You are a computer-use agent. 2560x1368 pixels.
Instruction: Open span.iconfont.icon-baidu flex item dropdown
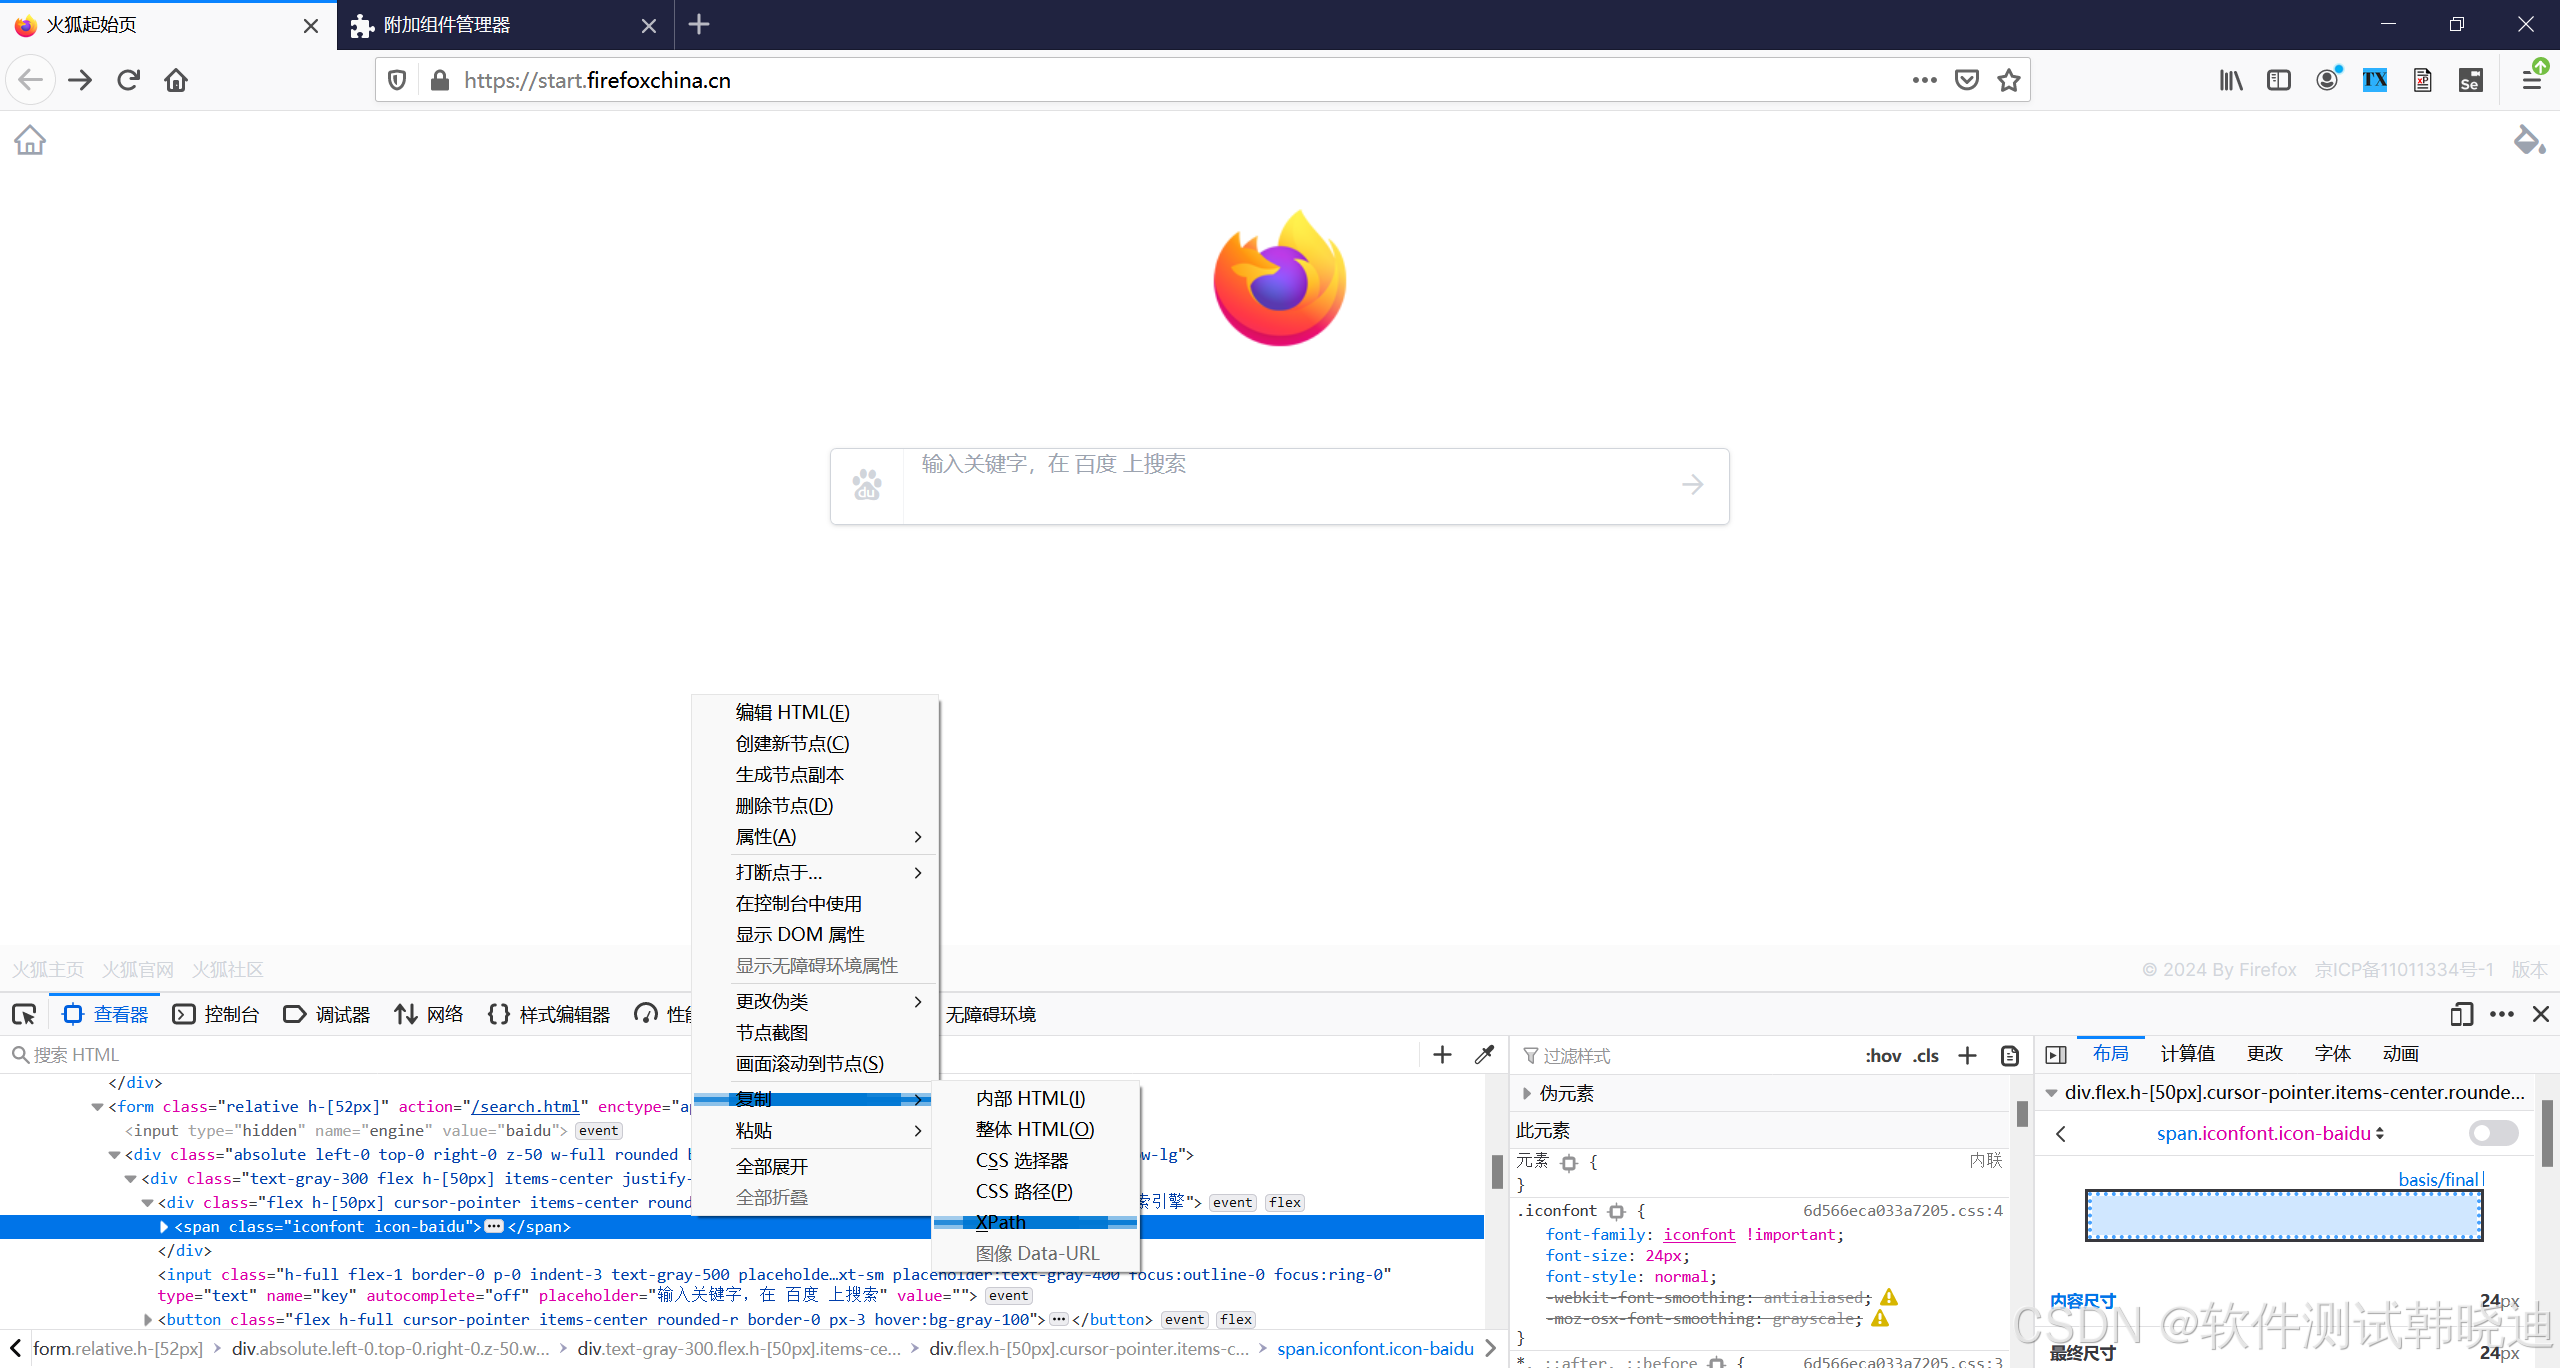[2270, 1133]
